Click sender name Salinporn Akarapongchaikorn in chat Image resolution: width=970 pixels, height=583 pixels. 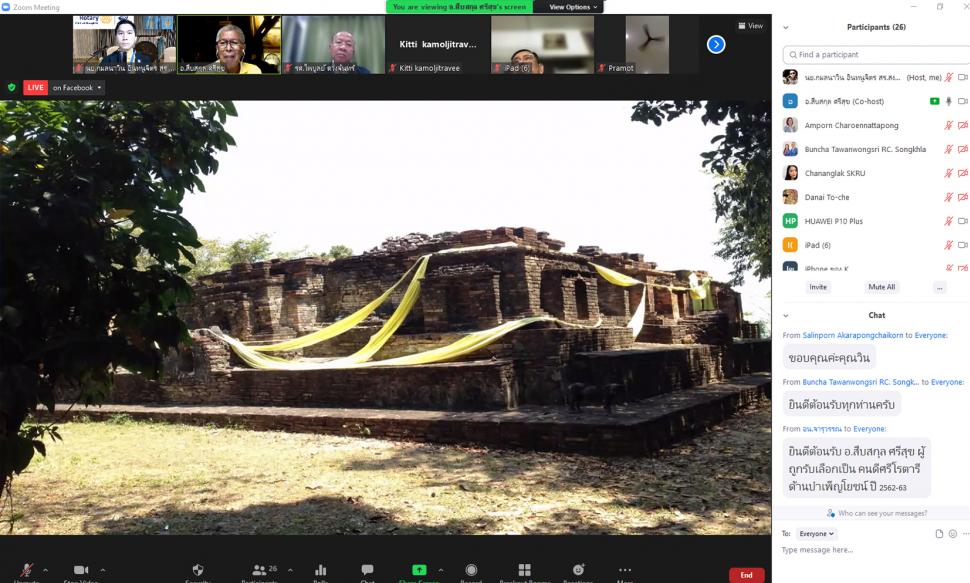[852, 335]
